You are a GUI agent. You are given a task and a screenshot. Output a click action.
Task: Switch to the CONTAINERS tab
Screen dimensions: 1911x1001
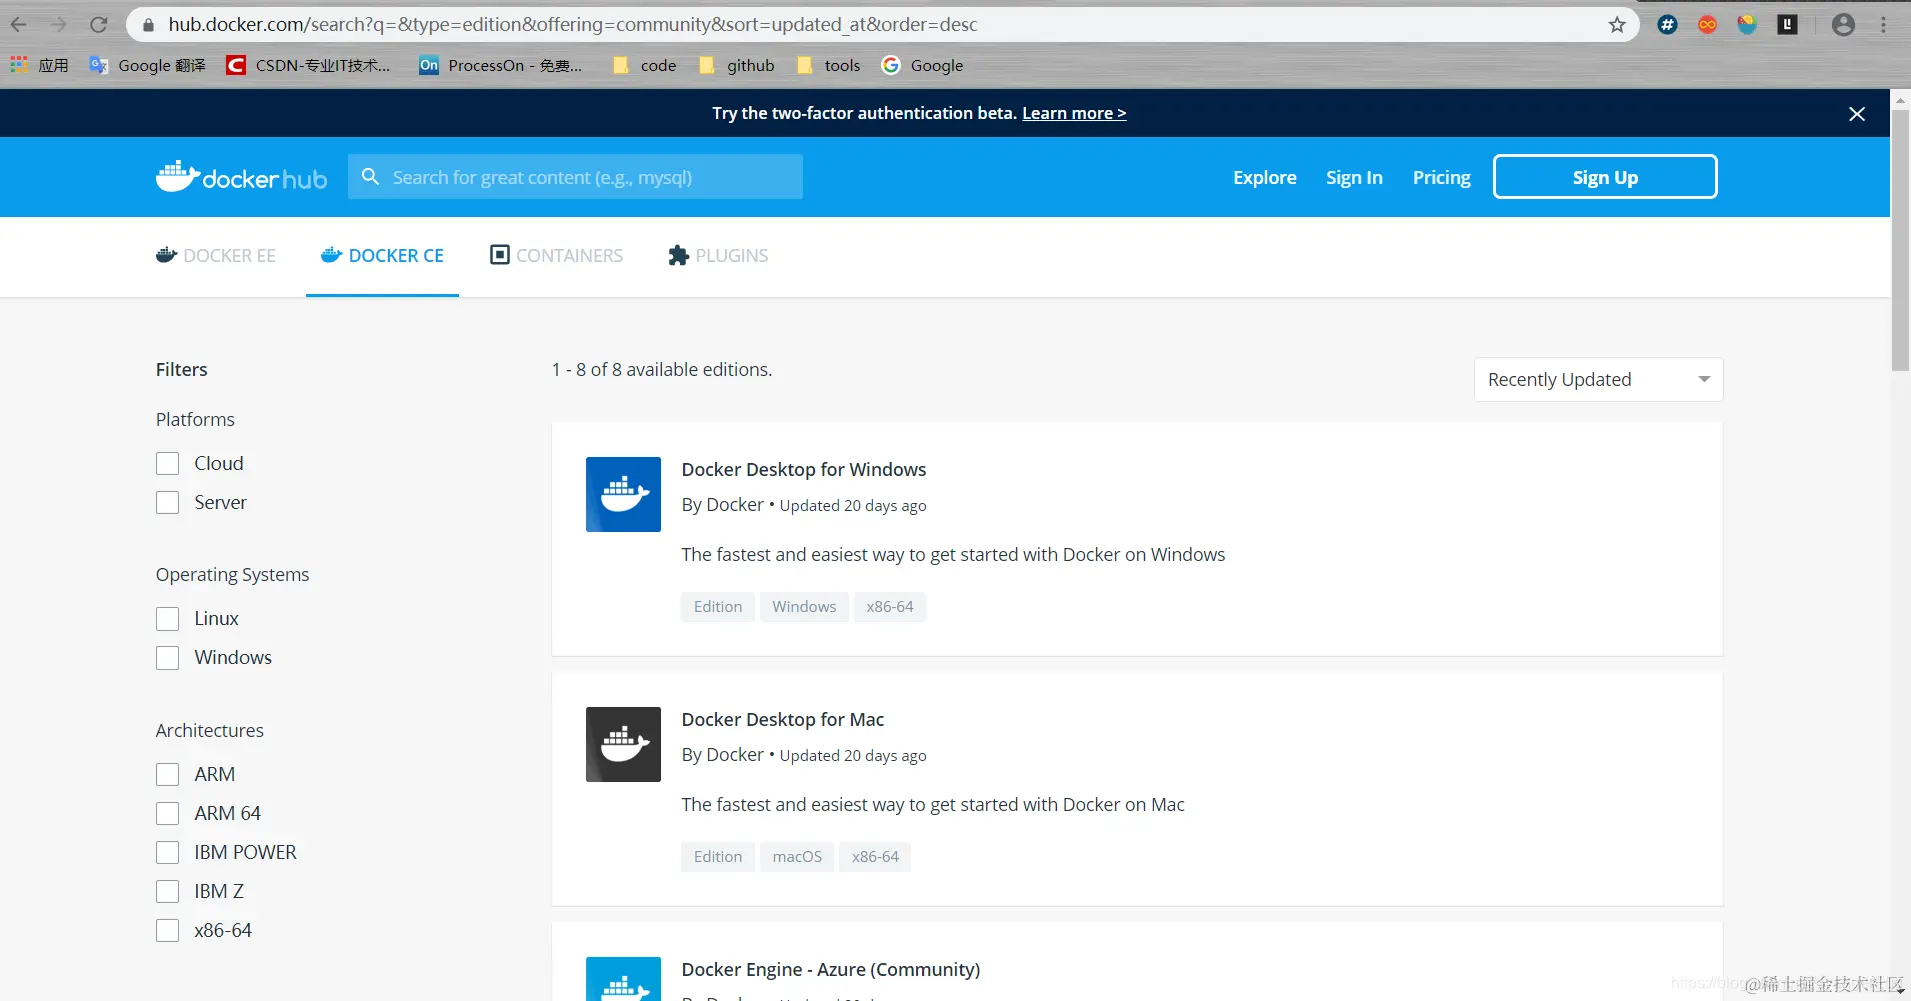click(556, 256)
